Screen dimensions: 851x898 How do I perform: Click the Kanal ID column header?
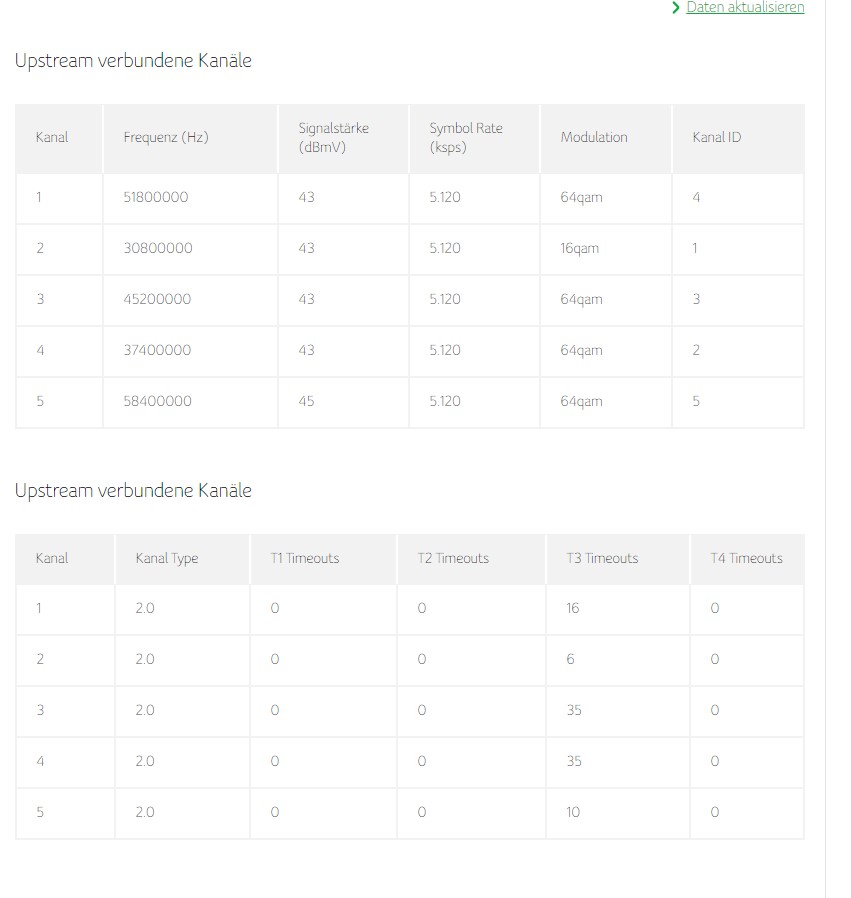(716, 137)
